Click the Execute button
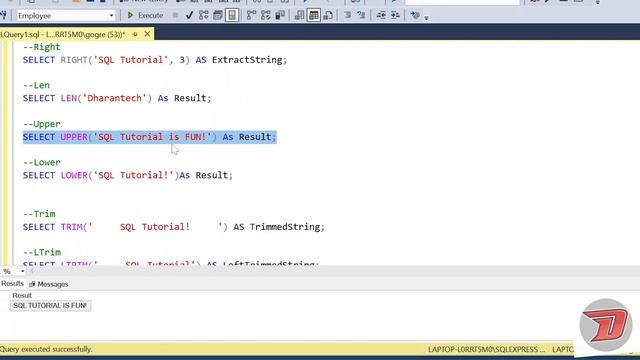 145,16
